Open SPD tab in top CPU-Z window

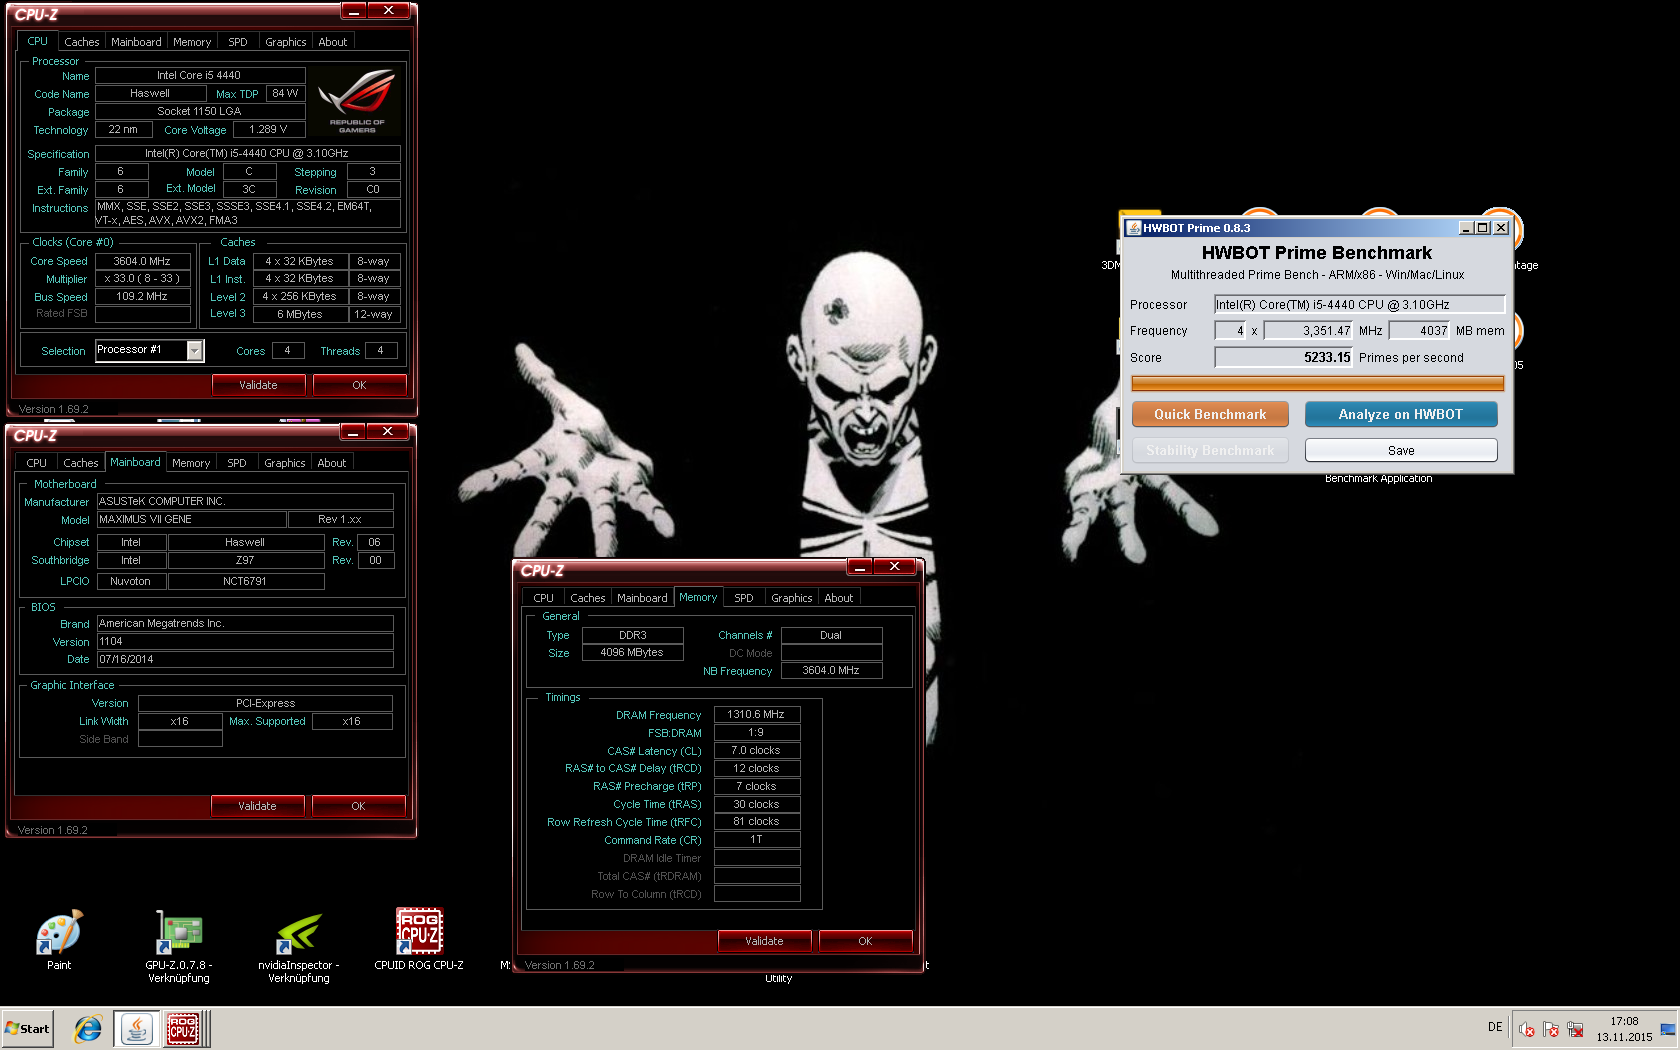coord(238,42)
